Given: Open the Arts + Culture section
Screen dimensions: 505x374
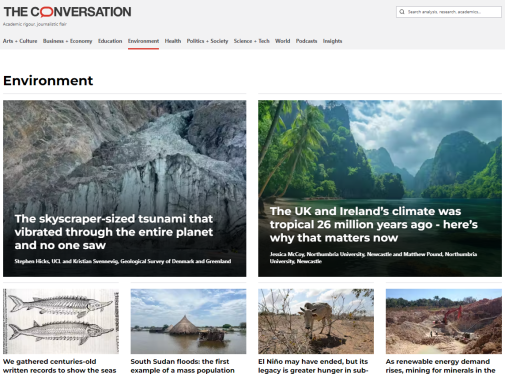Looking at the screenshot, I should [x=20, y=41].
